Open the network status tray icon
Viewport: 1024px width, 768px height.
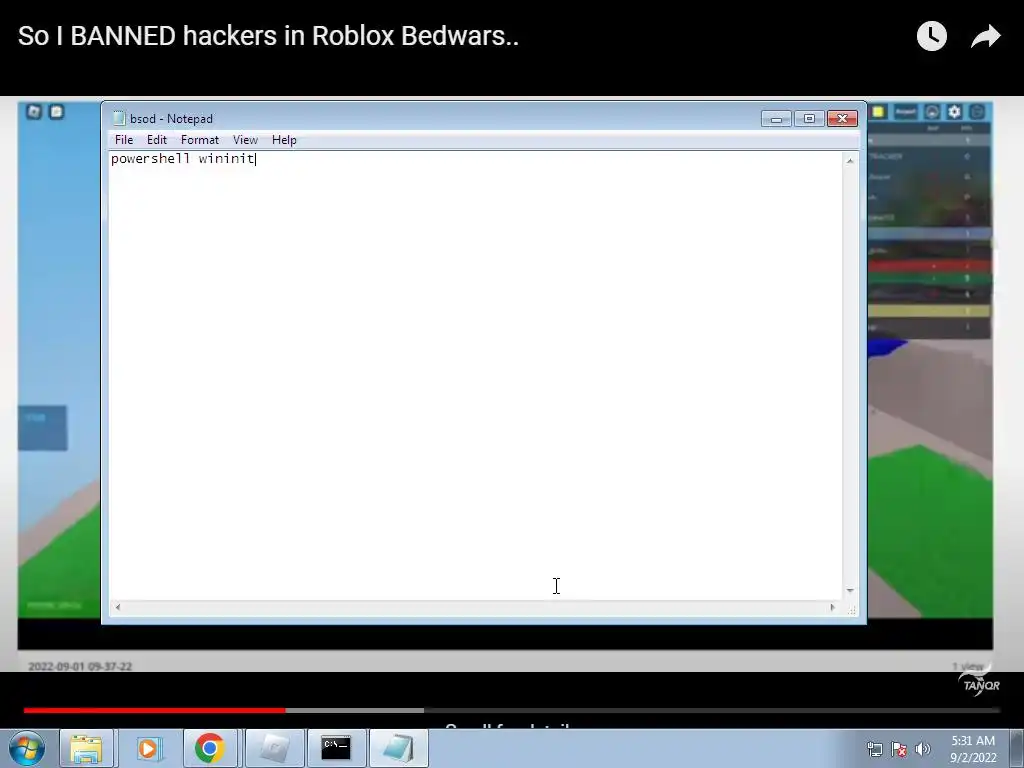[x=874, y=749]
